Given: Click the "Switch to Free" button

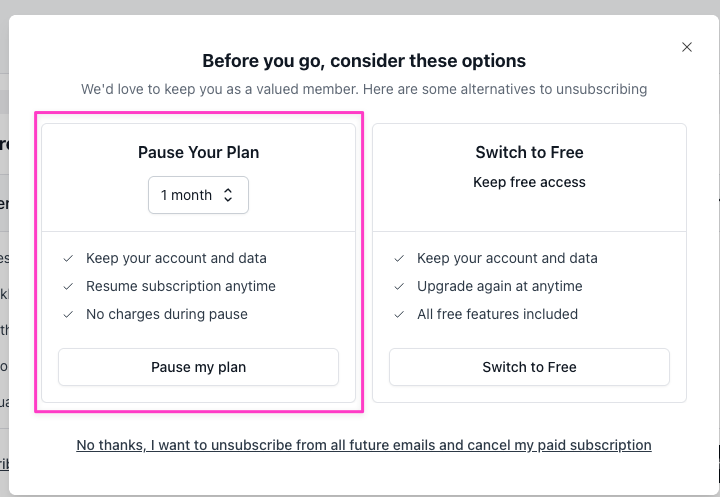Looking at the screenshot, I should pos(529,367).
